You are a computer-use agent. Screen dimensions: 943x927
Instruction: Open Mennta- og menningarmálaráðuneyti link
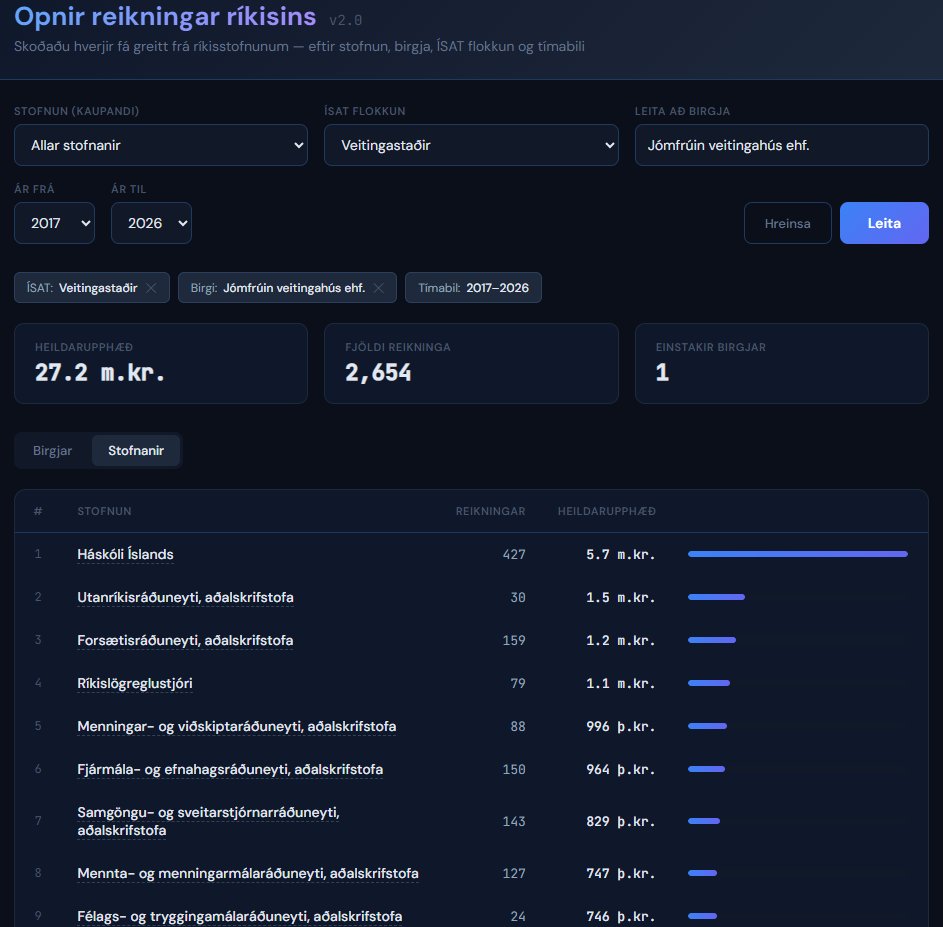tap(248, 873)
